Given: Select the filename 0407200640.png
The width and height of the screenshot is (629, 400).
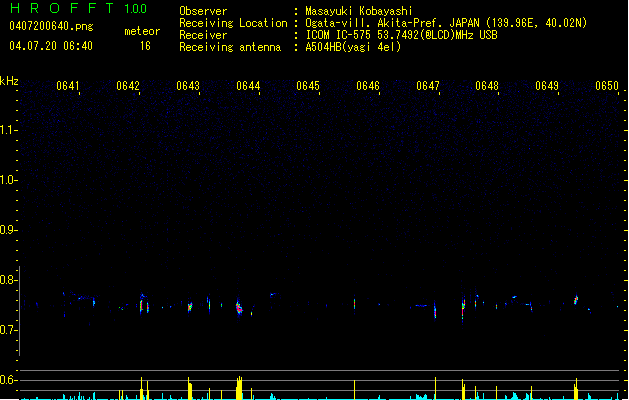Looking at the screenshot, I should click(51, 26).
